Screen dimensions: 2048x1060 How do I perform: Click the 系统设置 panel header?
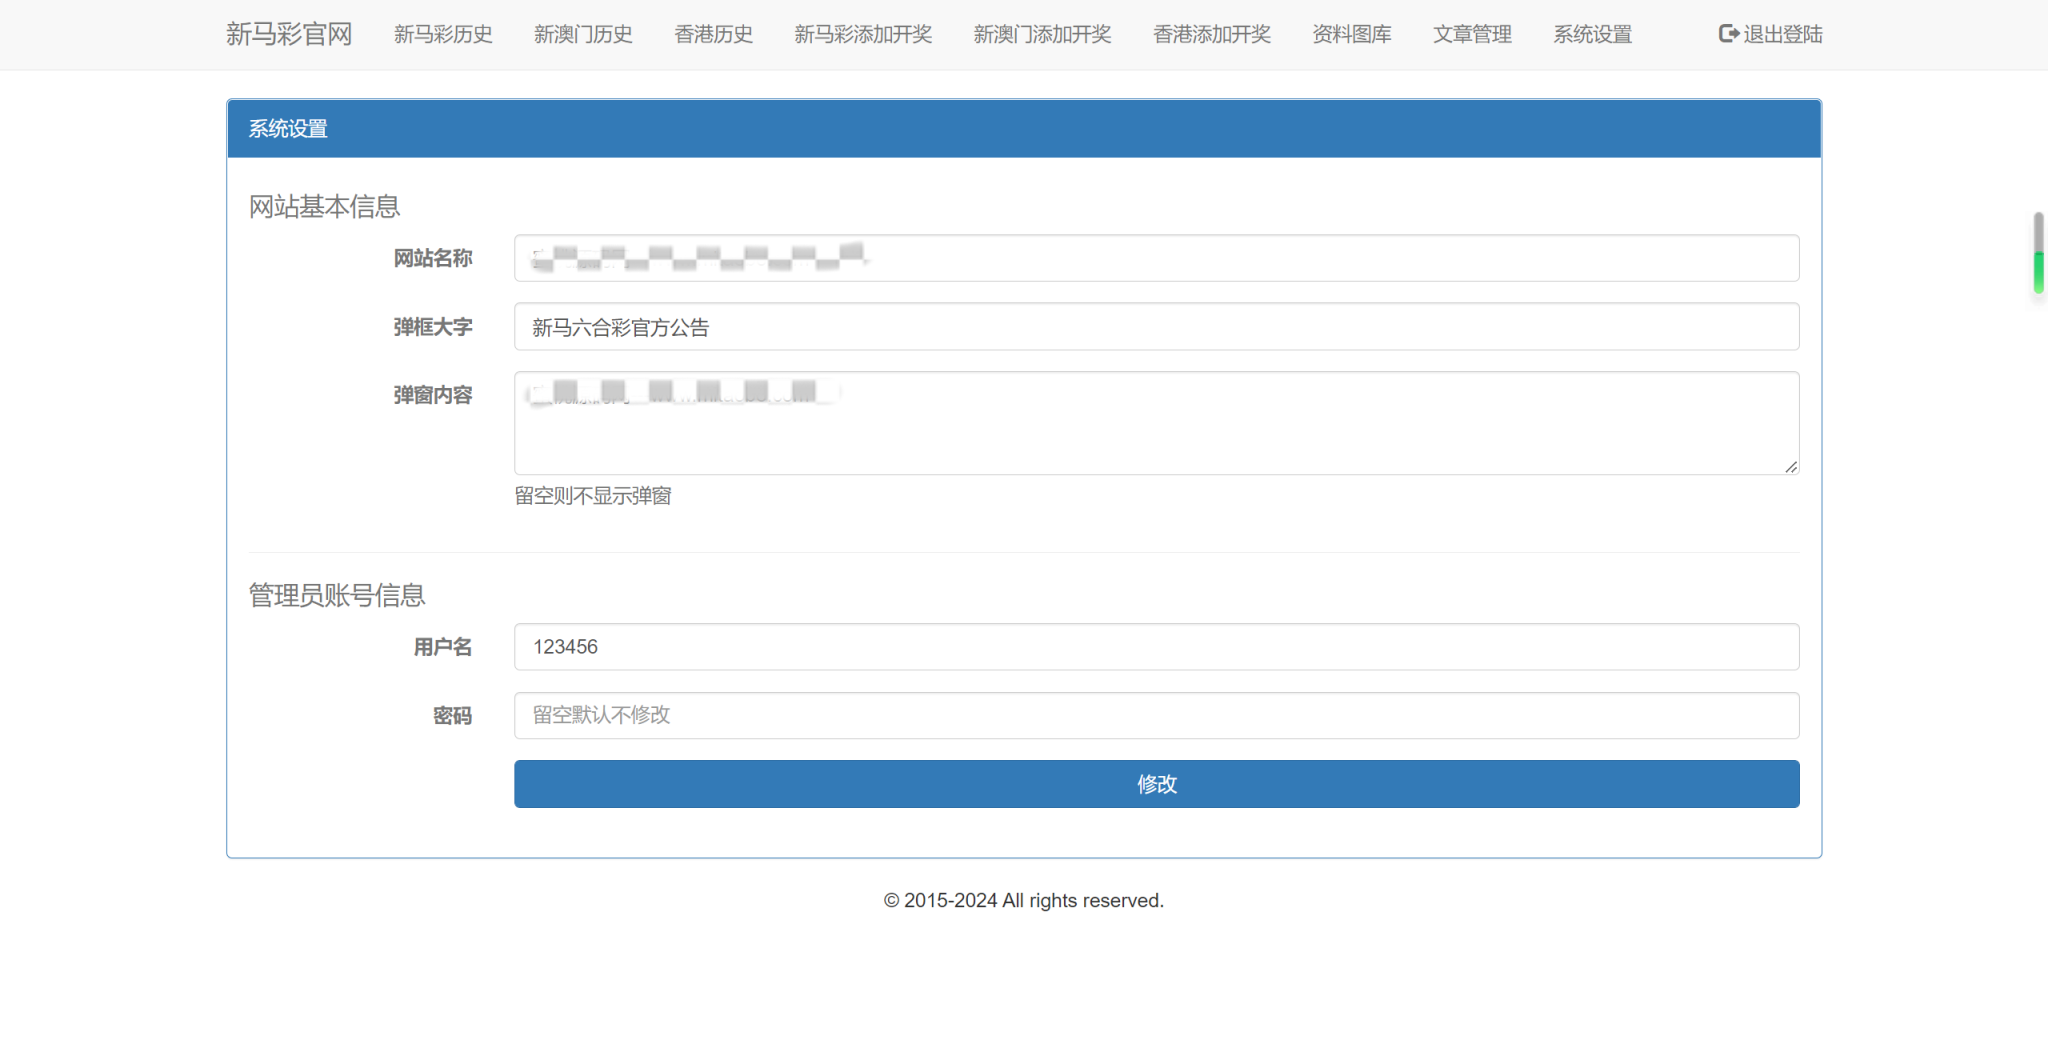coord(1024,129)
